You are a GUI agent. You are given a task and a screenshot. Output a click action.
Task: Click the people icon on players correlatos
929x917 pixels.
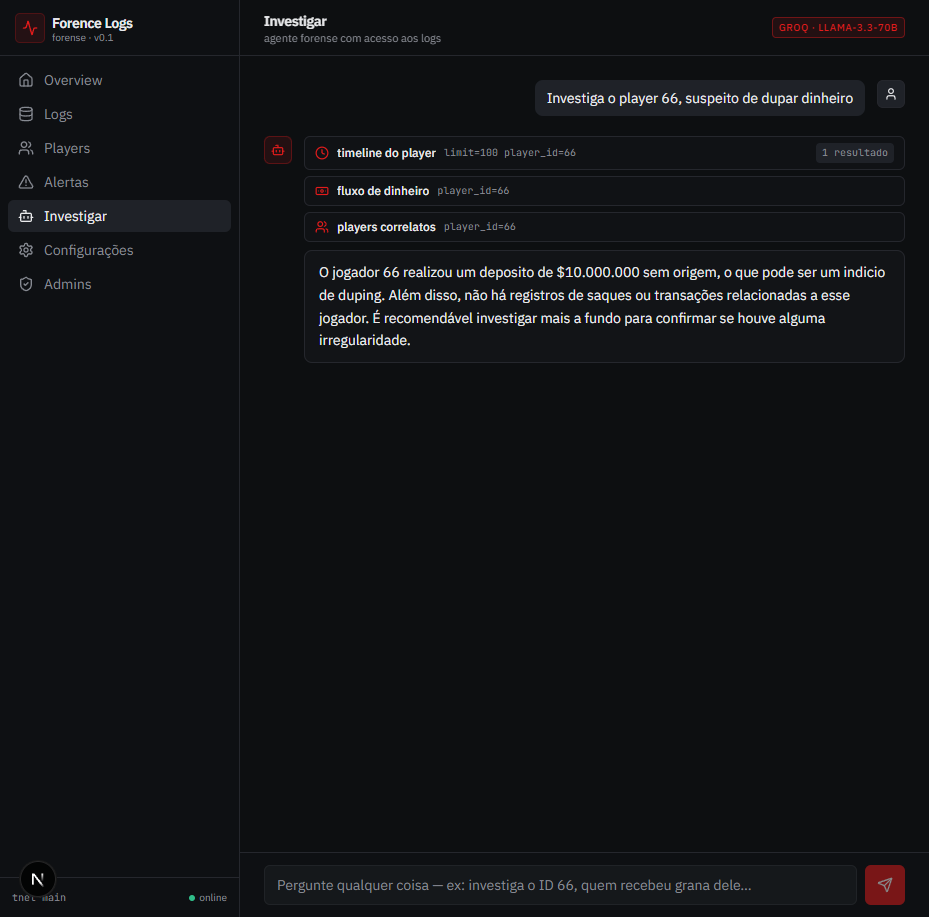coord(322,227)
